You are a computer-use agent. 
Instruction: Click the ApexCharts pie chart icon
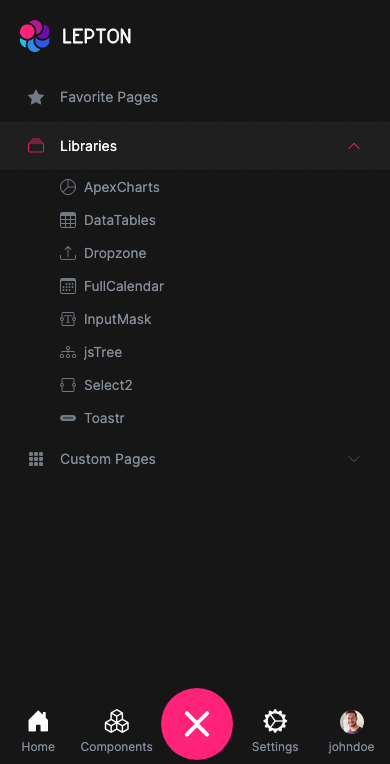pyautogui.click(x=68, y=187)
